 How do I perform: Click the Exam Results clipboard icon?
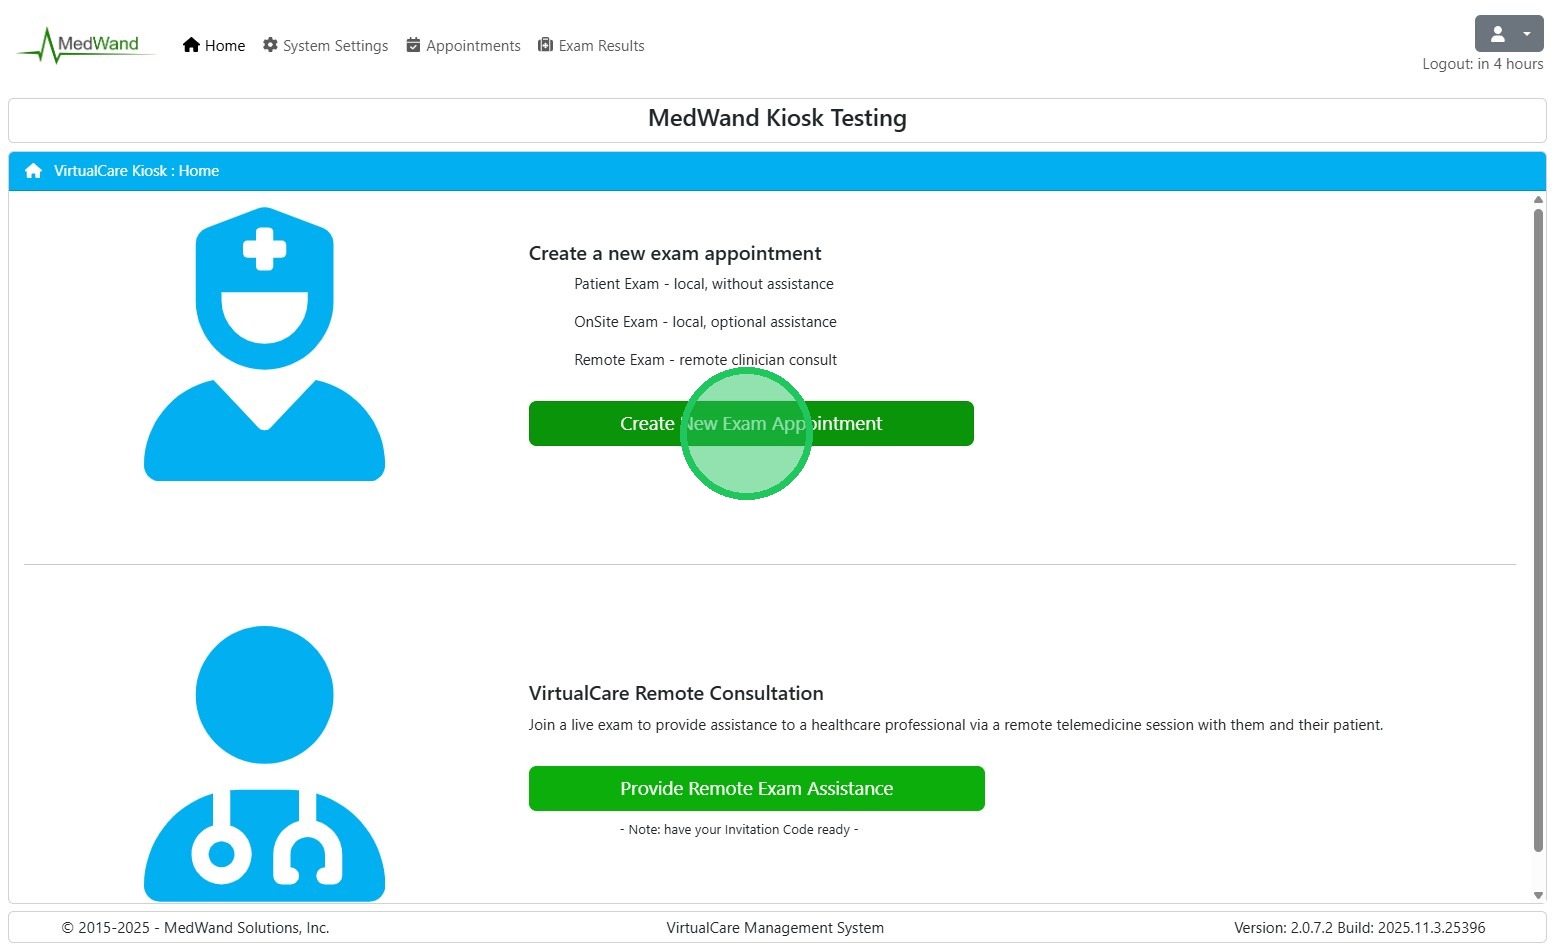545,45
